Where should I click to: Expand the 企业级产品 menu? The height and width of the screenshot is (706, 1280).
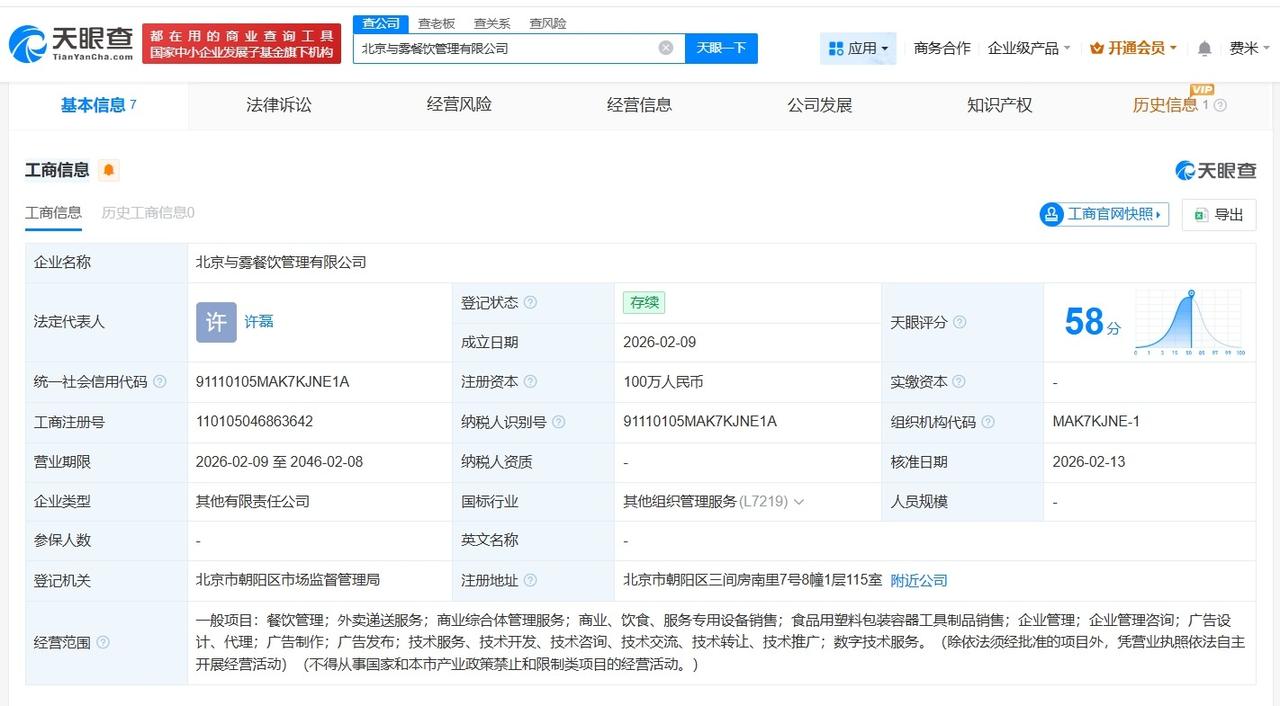(x=1029, y=48)
